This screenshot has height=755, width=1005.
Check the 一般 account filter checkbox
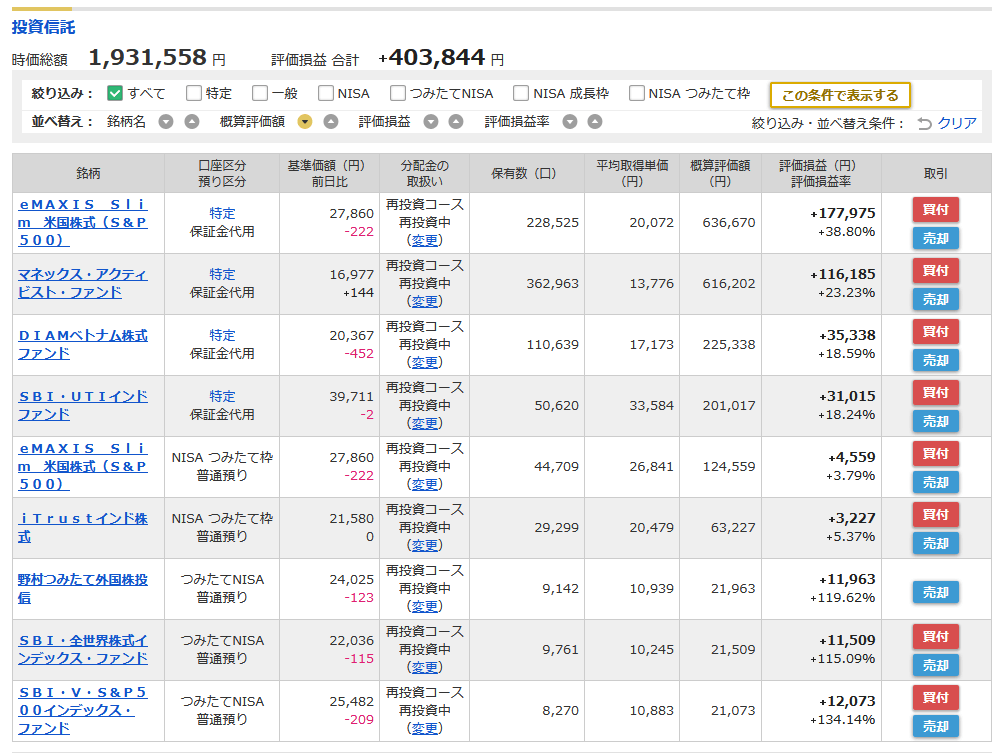(260, 93)
